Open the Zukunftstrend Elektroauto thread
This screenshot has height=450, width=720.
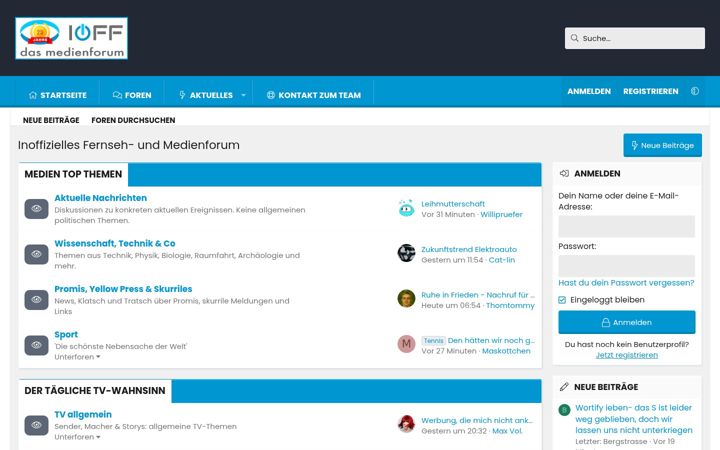coord(469,249)
